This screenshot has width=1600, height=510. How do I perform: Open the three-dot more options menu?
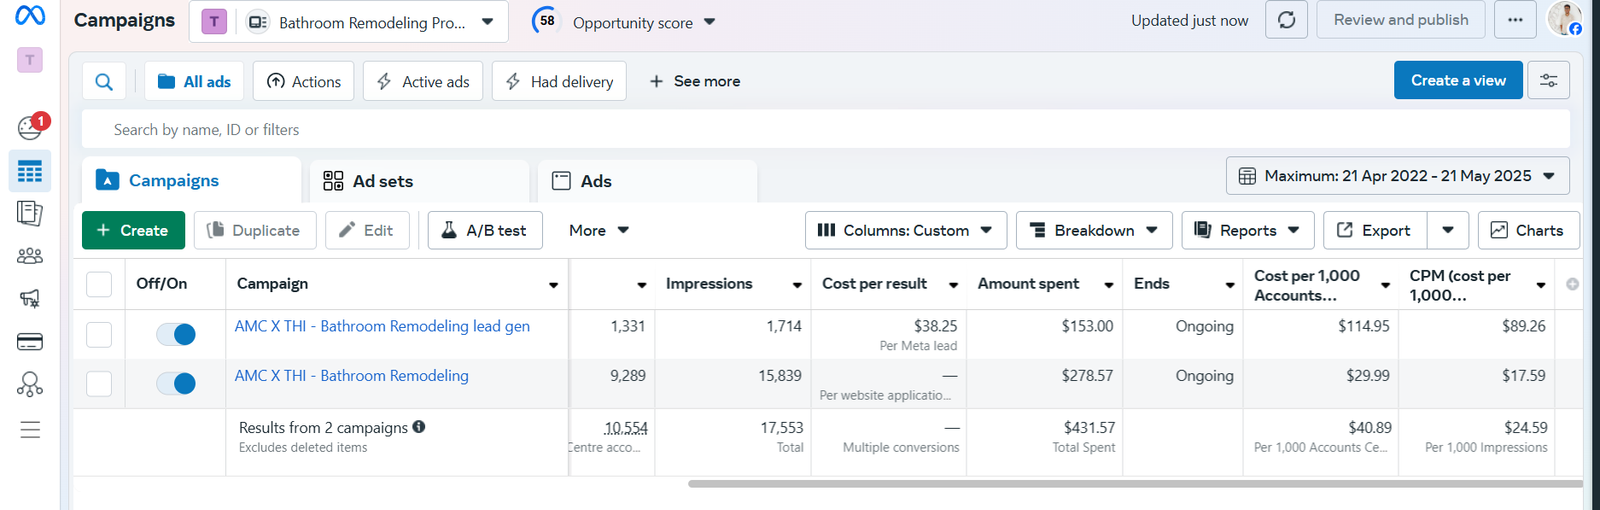click(x=1515, y=20)
